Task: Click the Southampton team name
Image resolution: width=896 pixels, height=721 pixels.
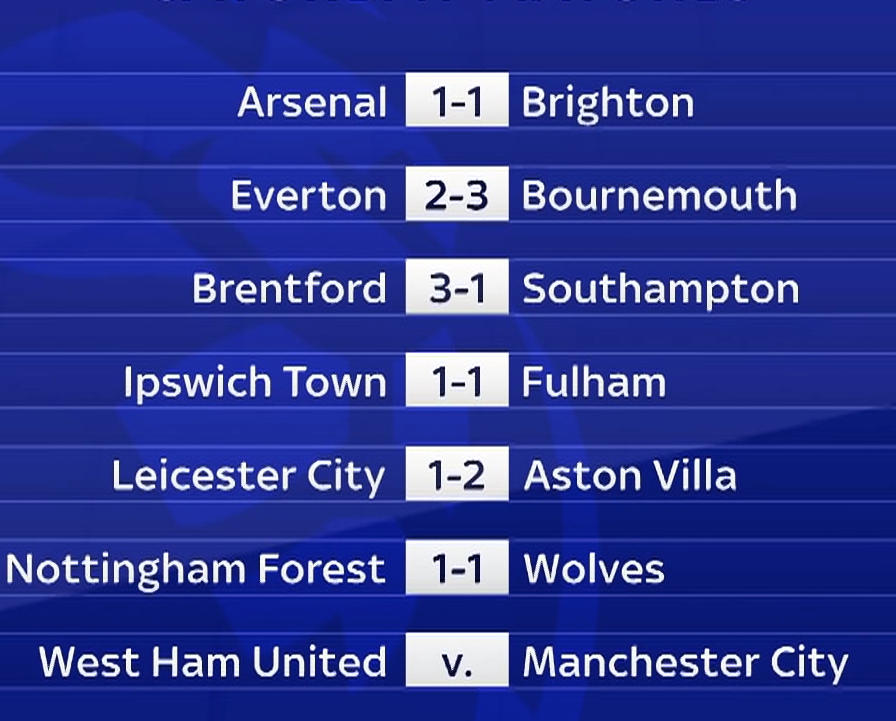Action: [x=661, y=290]
